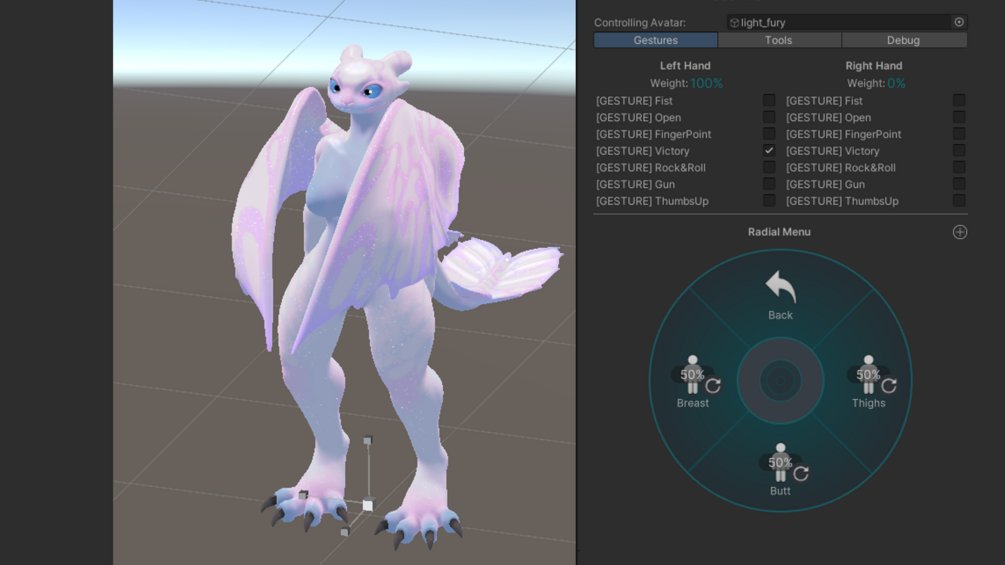Open the Debug tab
The image size is (1005, 565).
904,40
